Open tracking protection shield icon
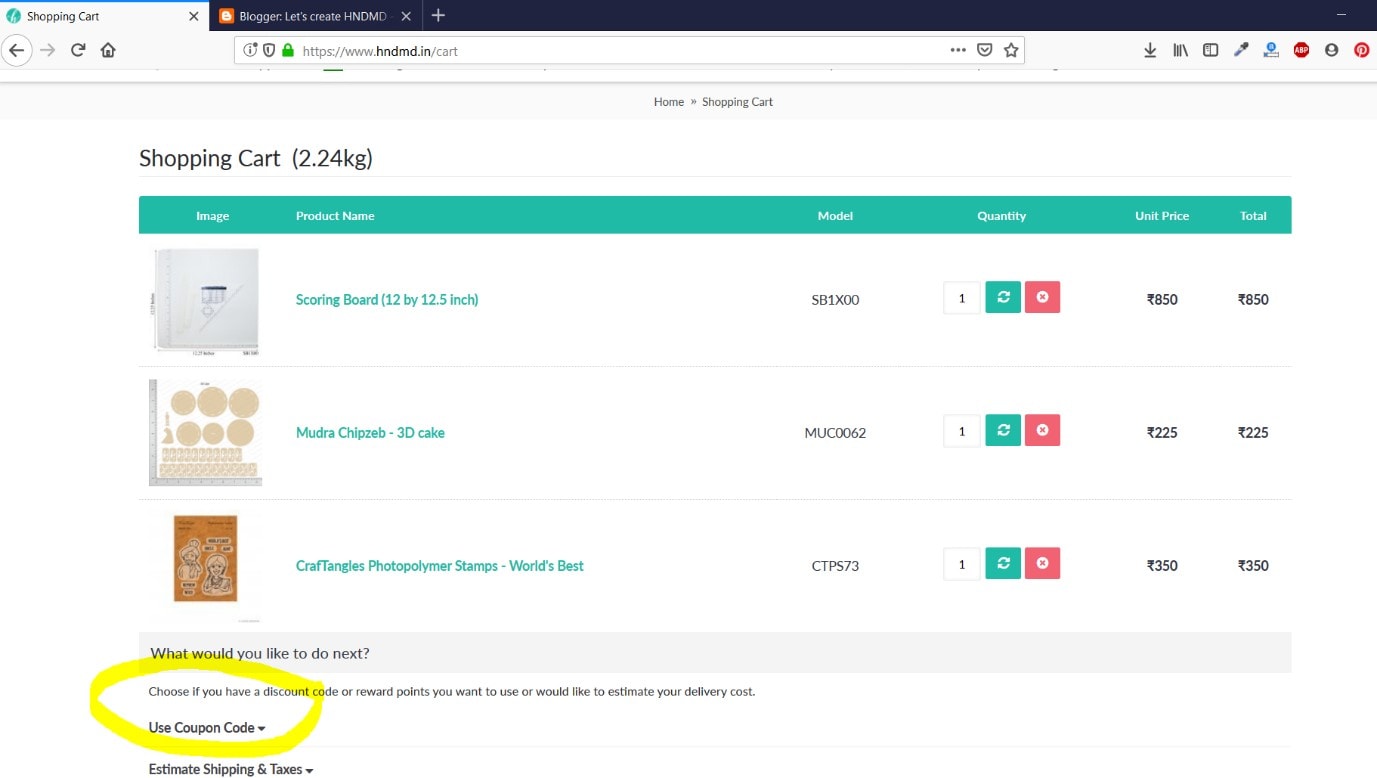The height and width of the screenshot is (778, 1377). 268,50
